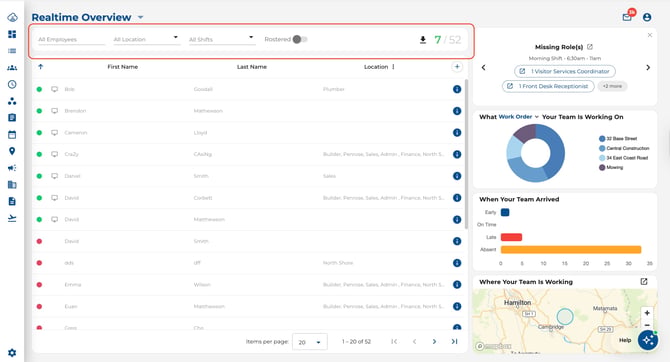Click the 32 Base Street legend swatch
Viewport: 670px width, 362px height.
click(602, 138)
